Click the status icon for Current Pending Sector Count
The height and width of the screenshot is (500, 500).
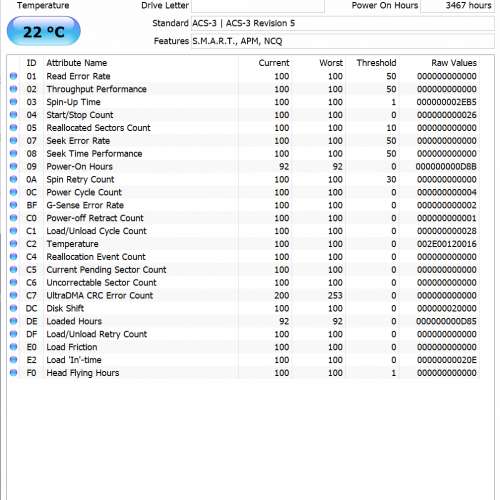click(x=13, y=269)
